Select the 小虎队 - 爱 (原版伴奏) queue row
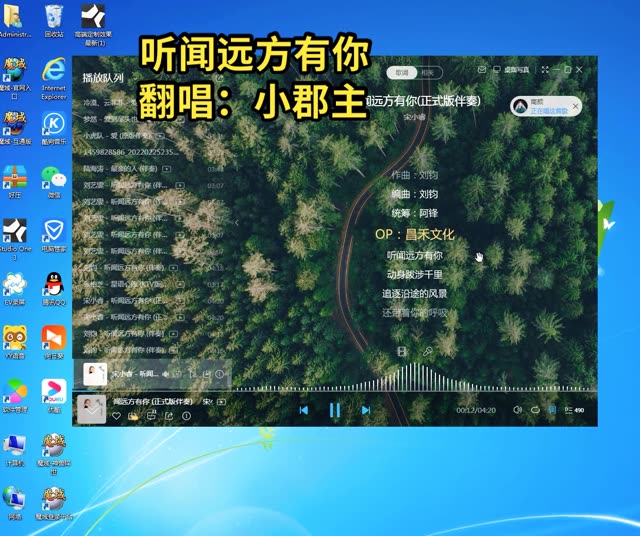The image size is (640, 536). point(153,136)
